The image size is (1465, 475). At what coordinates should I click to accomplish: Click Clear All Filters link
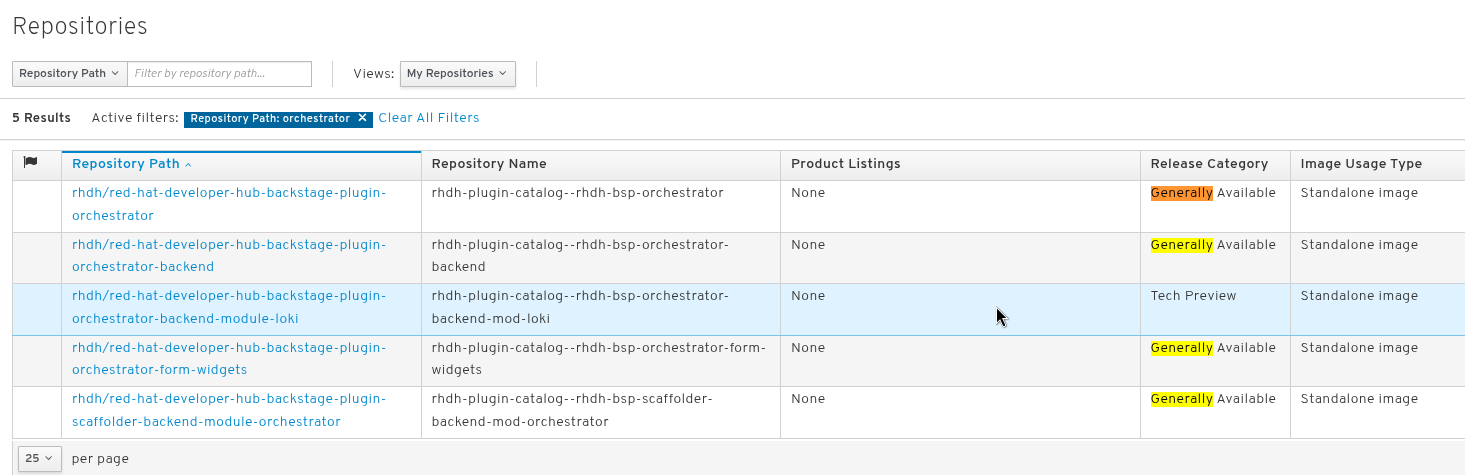(x=428, y=118)
